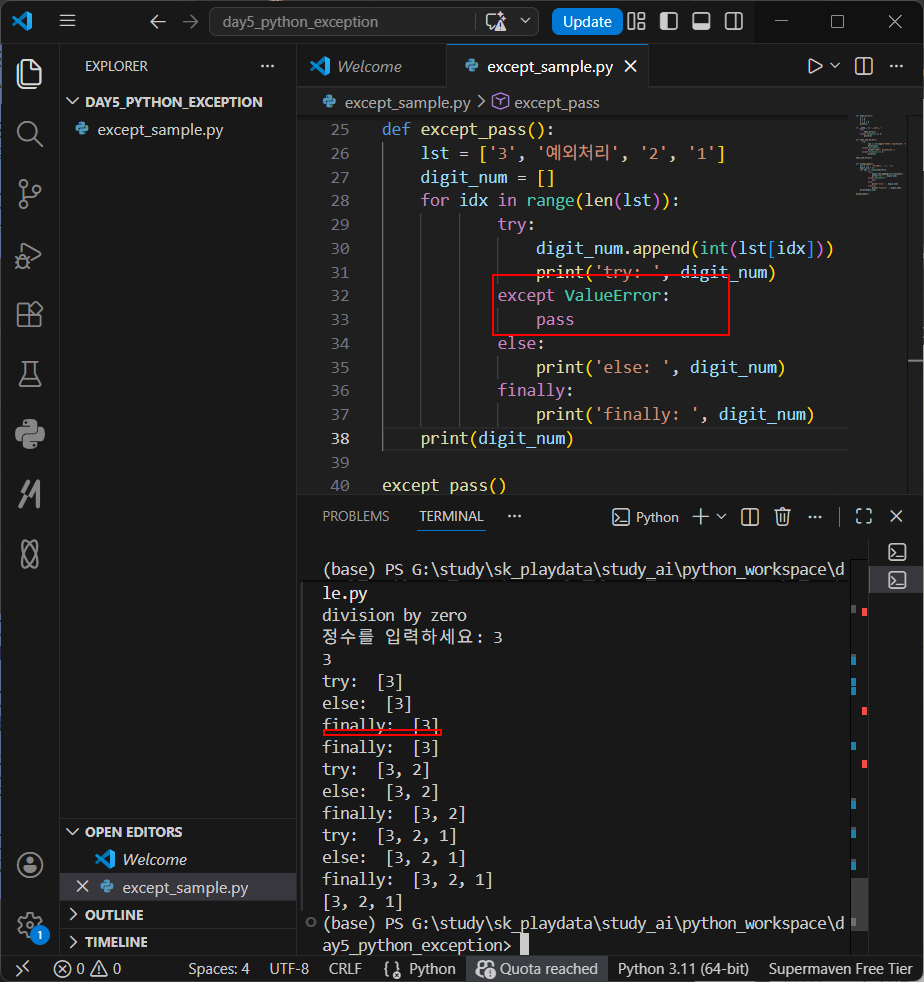The height and width of the screenshot is (982, 924).
Task: Go forward in navigation history
Action: tap(190, 22)
